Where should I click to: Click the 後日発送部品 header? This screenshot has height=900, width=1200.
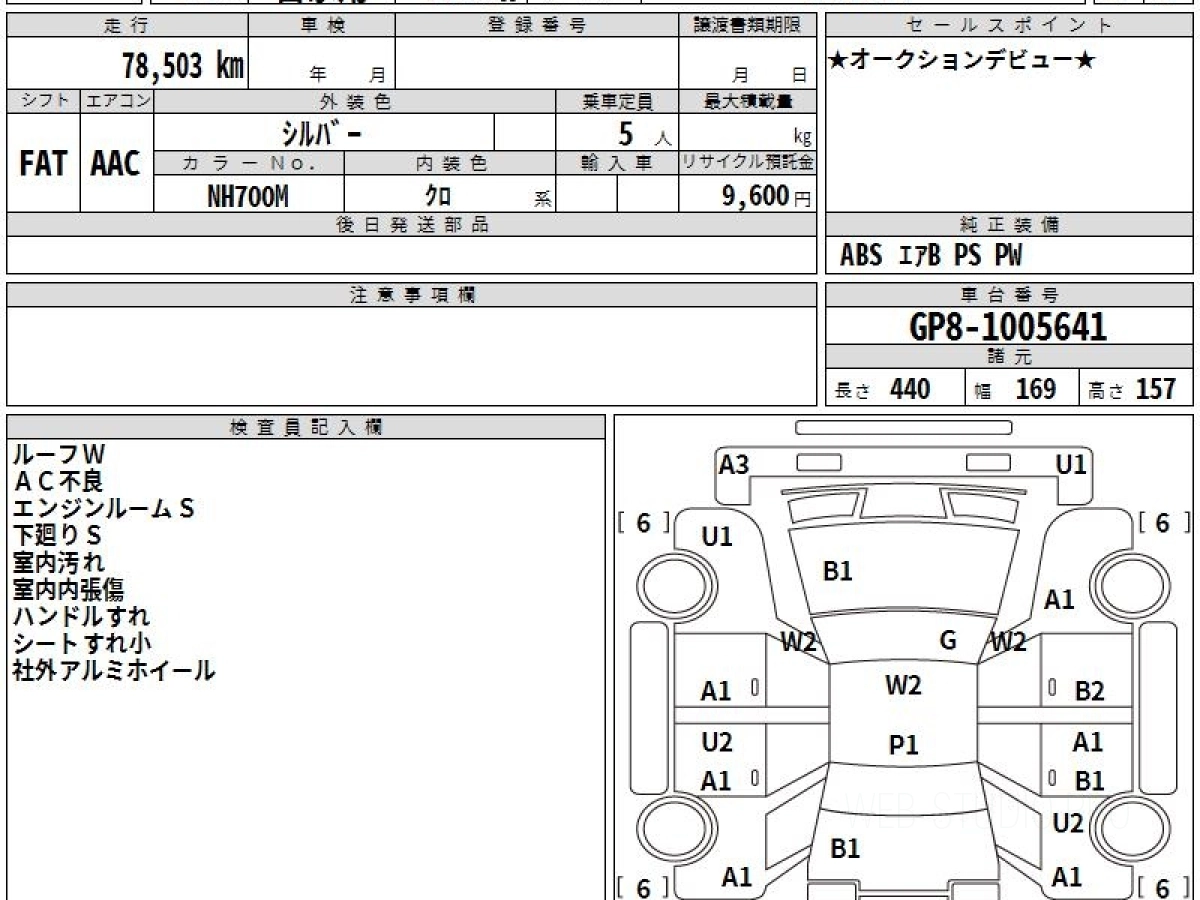[412, 225]
